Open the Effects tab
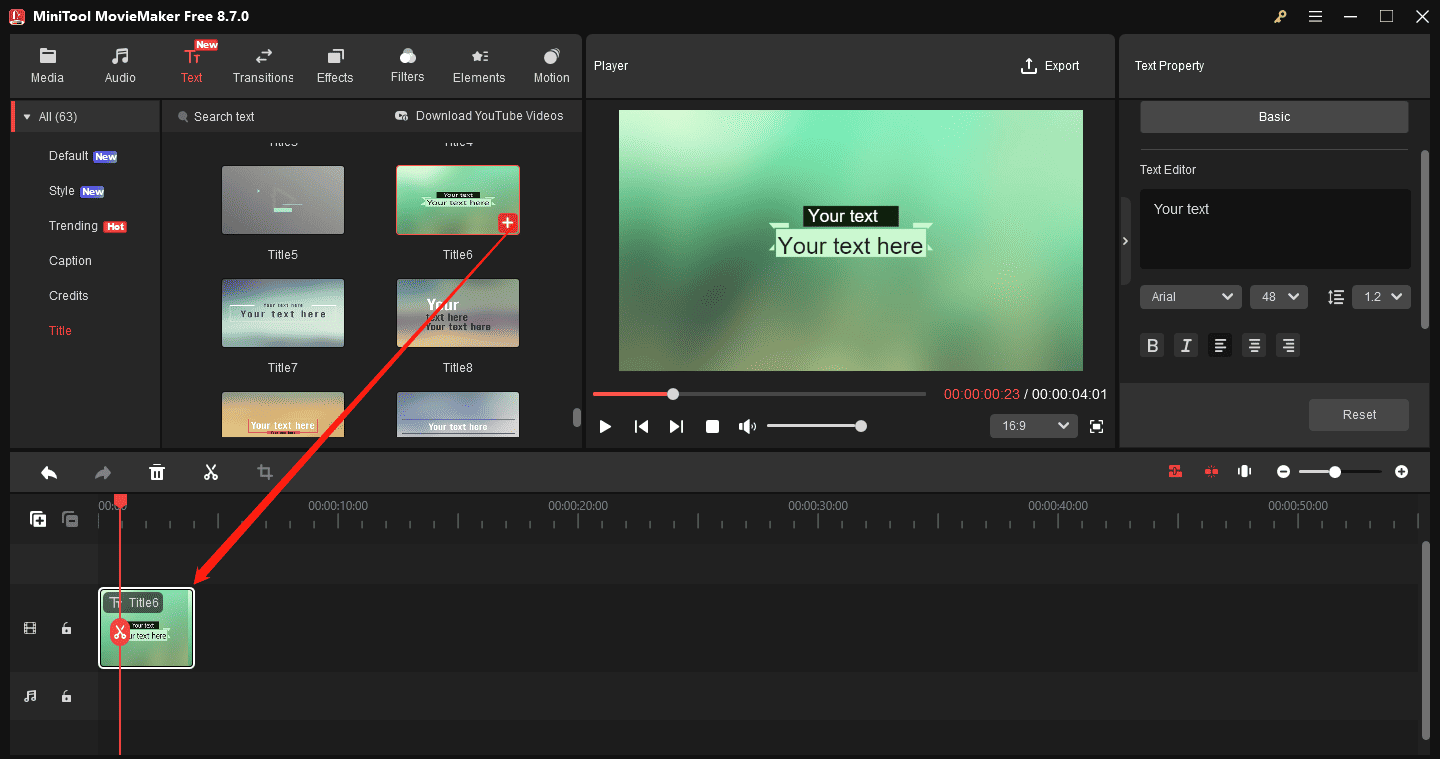The width and height of the screenshot is (1440, 759). click(x=335, y=66)
